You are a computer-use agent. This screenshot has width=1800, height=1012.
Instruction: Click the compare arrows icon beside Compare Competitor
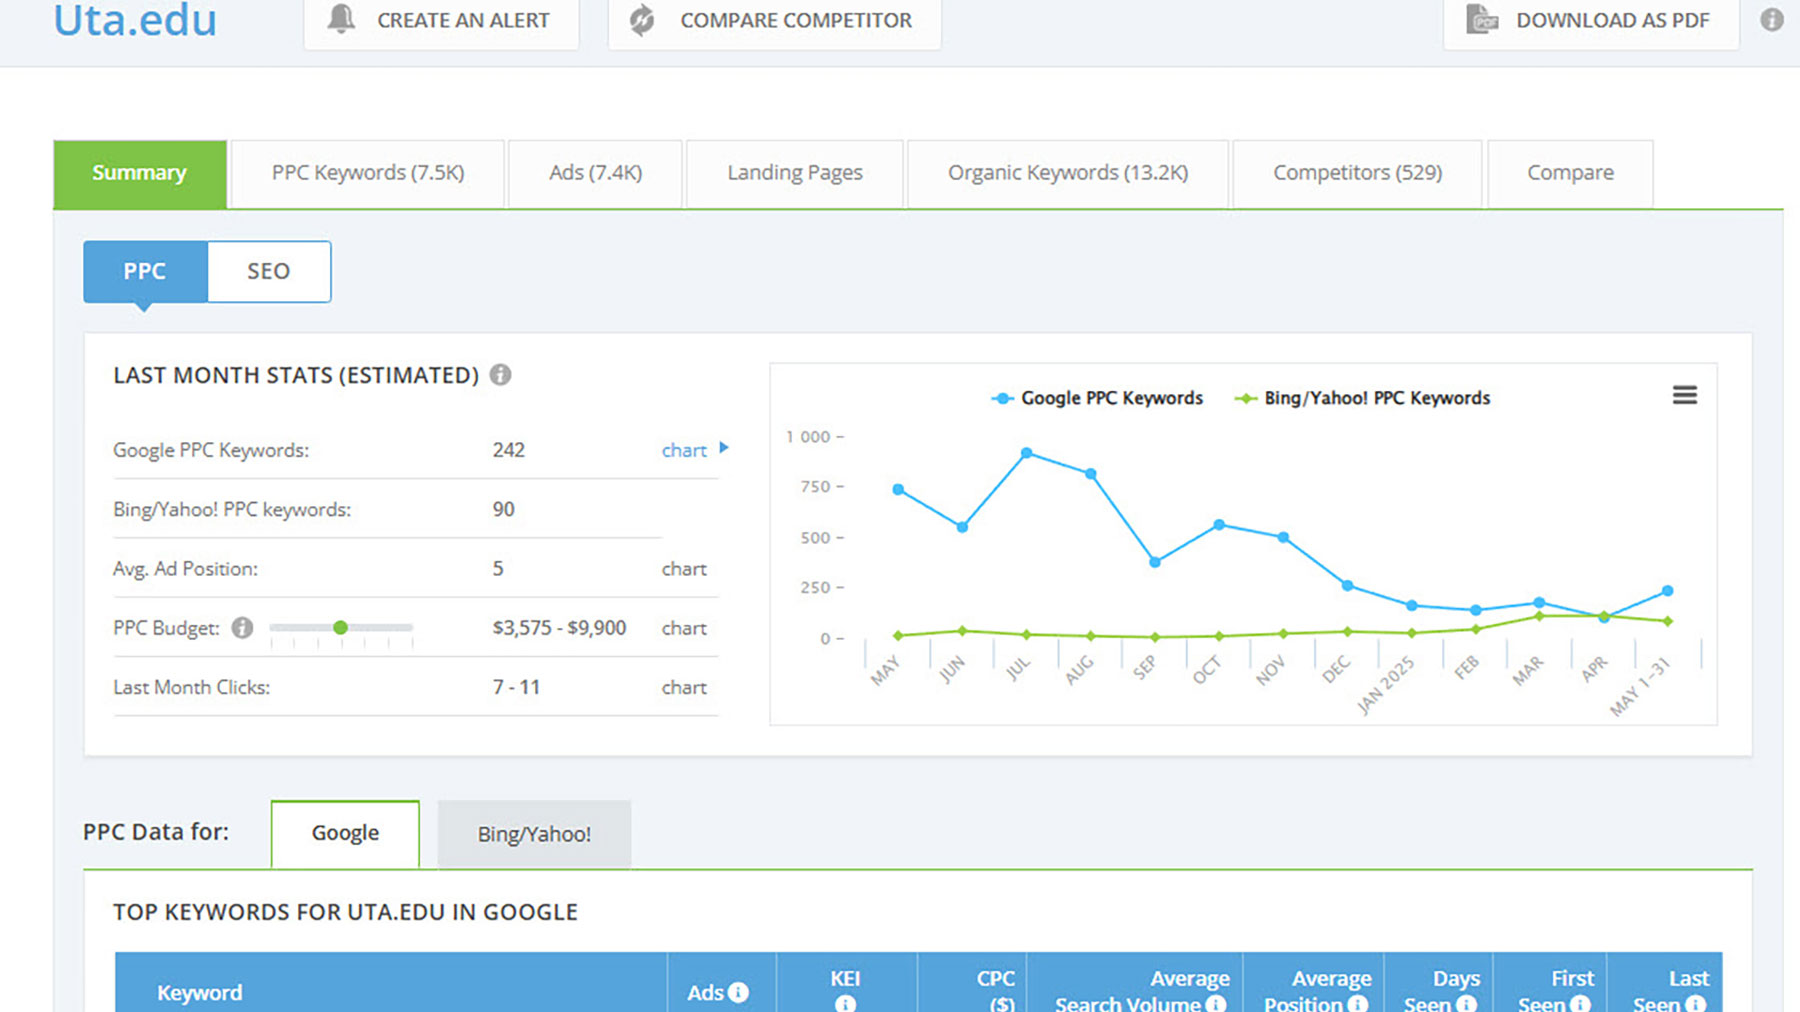point(642,19)
